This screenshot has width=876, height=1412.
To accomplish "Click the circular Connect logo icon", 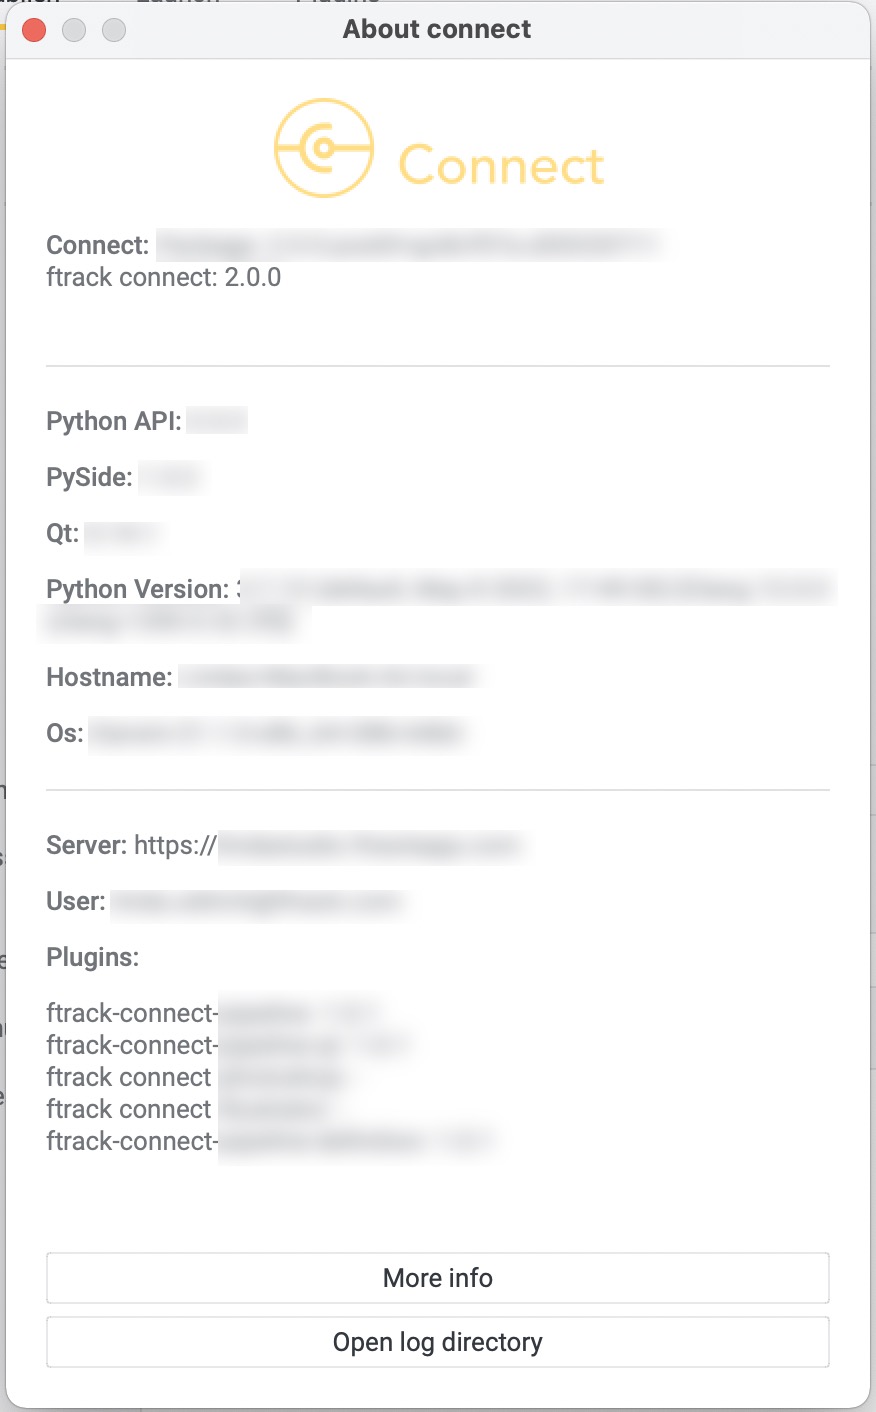I will [x=324, y=148].
